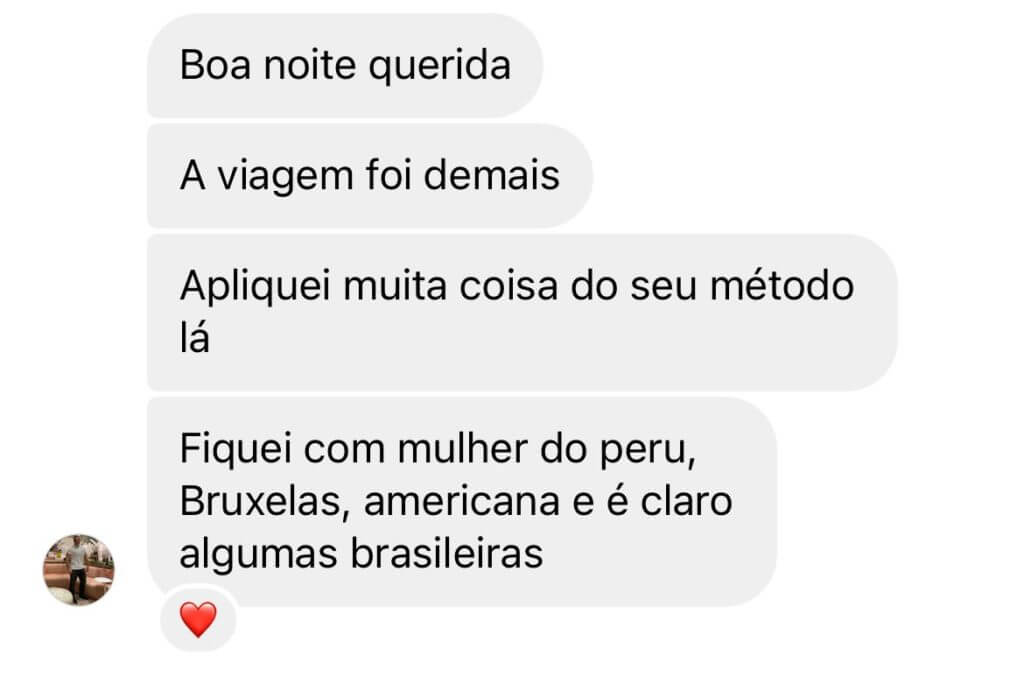Click the word 'método' in third bubble
Screen dimensions: 1024x677
click(x=782, y=285)
